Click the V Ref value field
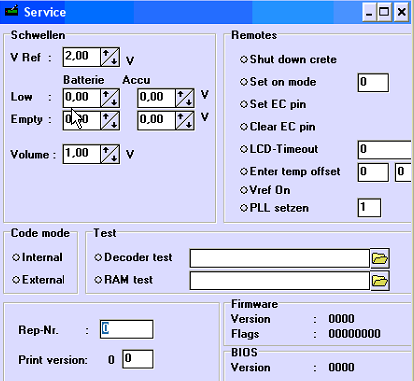The image size is (414, 381). coord(82,57)
